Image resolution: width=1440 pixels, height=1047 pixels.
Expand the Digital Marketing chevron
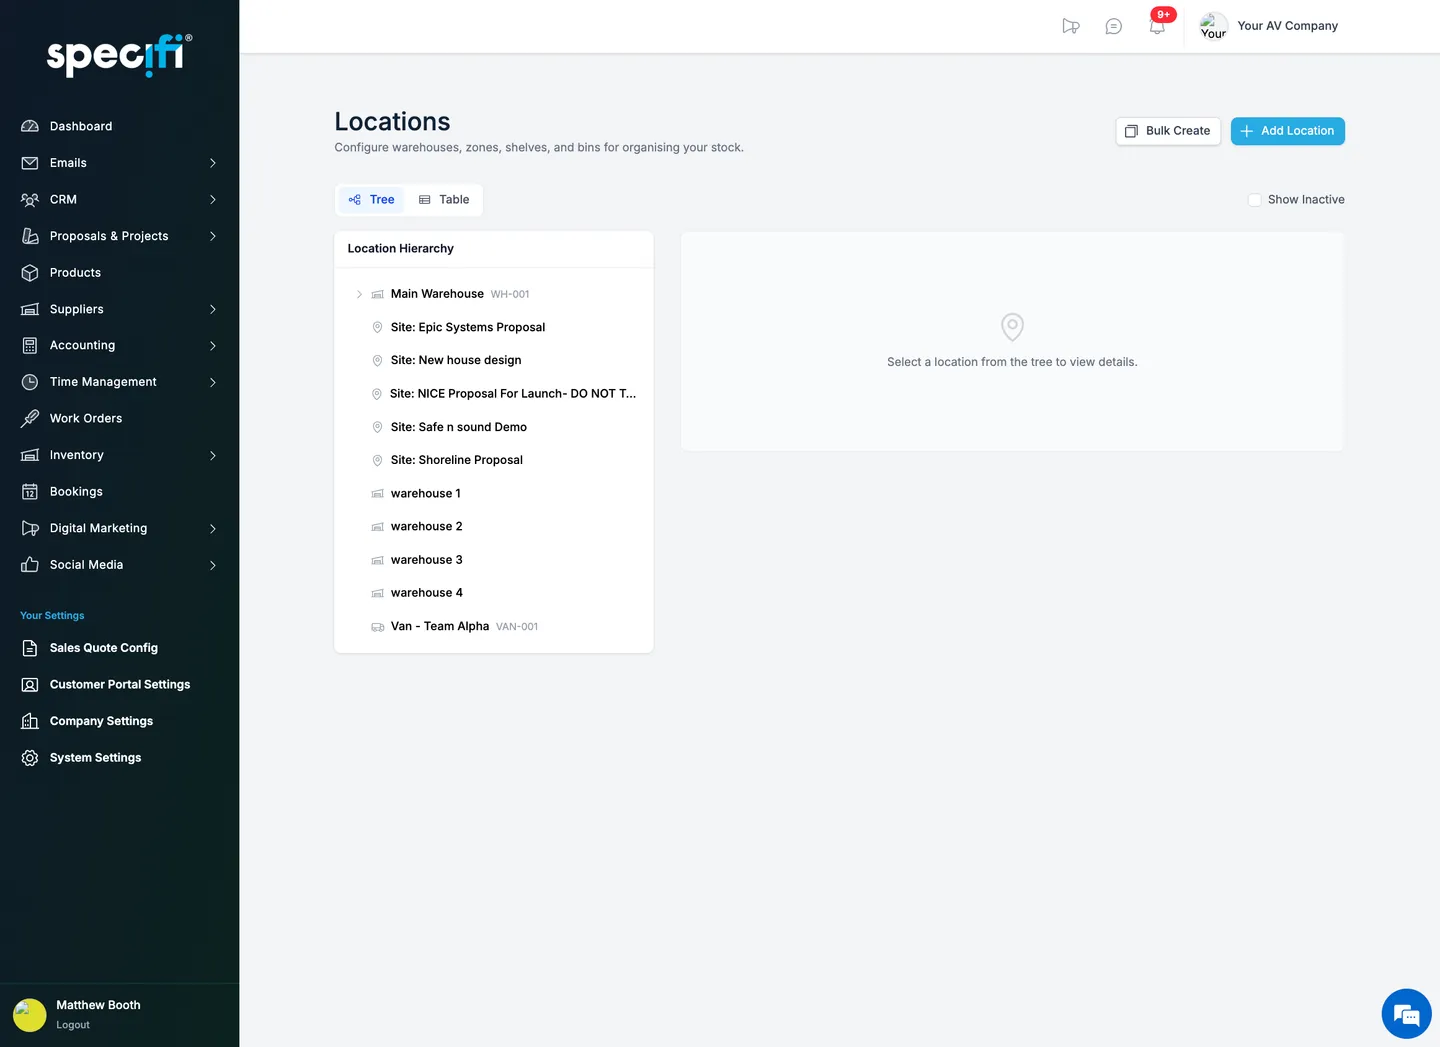tap(213, 528)
